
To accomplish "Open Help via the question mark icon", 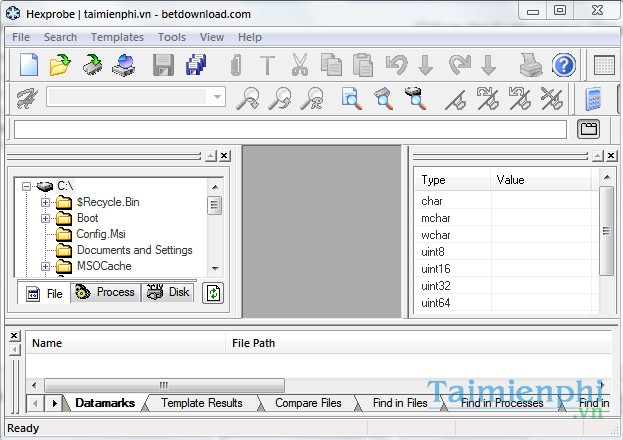I will click(564, 66).
